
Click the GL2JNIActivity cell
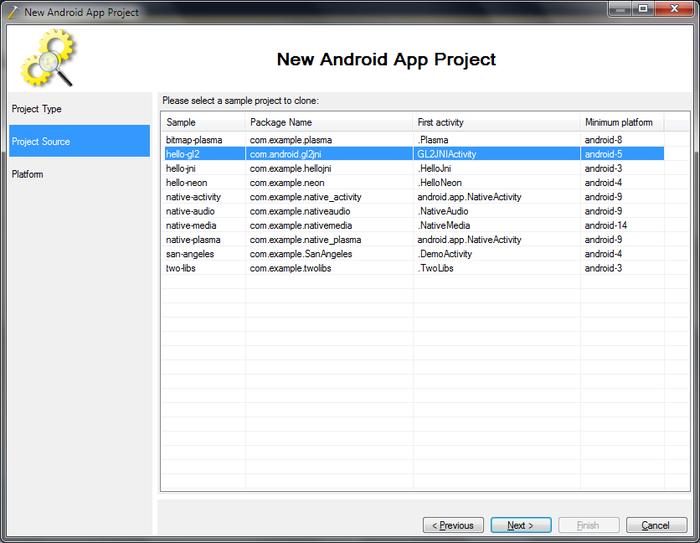tap(446, 154)
